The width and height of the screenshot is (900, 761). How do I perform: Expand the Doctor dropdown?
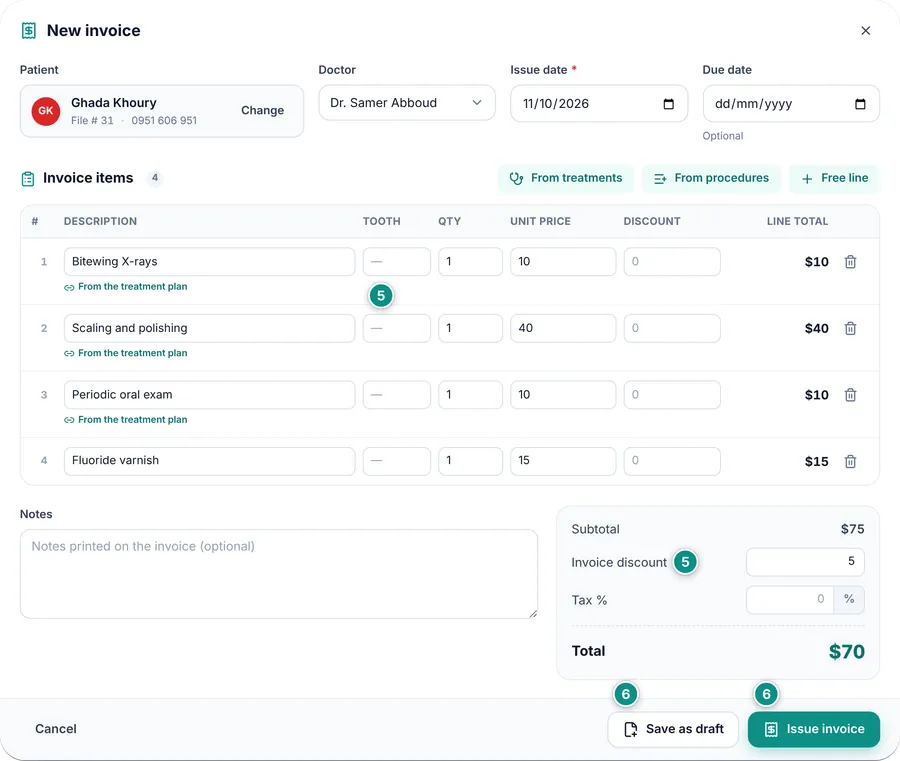(x=407, y=103)
